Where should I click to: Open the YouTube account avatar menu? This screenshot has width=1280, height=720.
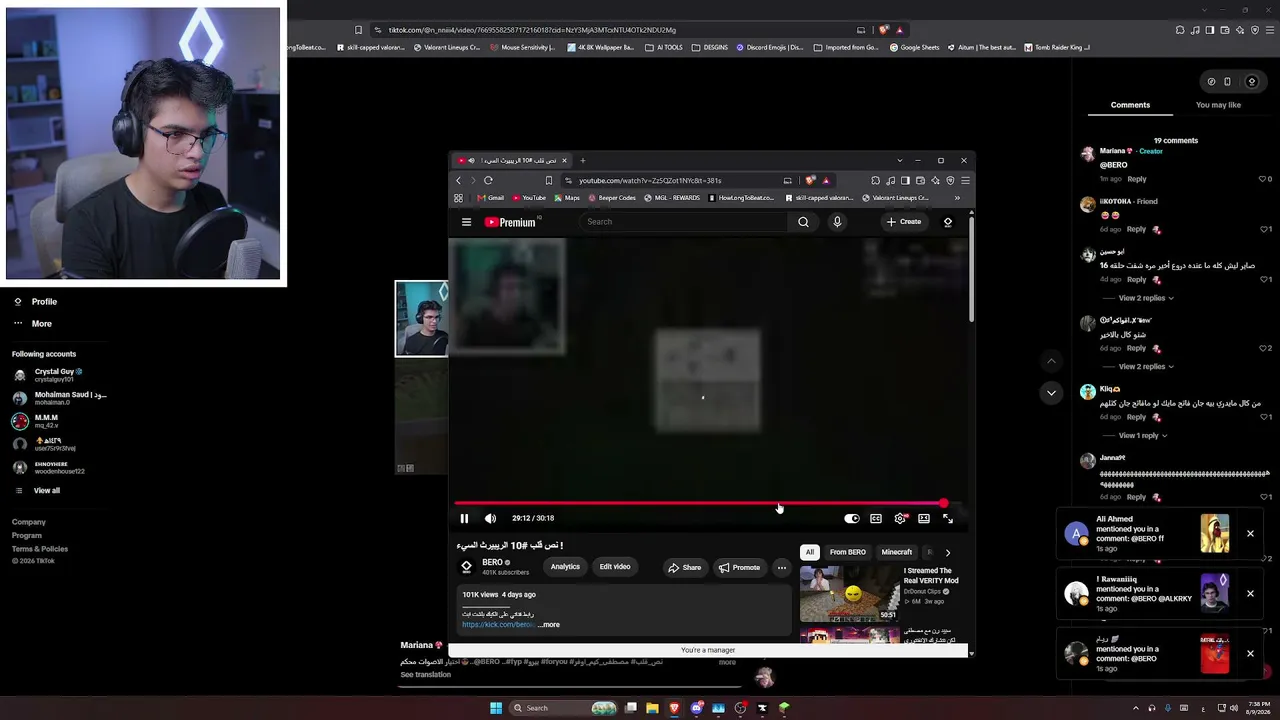coord(948,222)
